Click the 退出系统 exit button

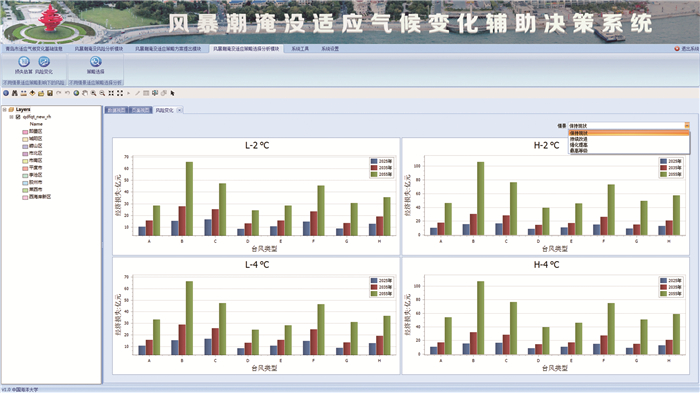coord(686,49)
